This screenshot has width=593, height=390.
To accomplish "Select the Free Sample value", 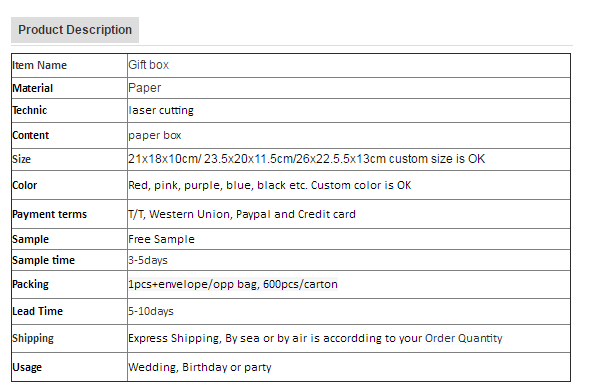I will coord(161,239).
